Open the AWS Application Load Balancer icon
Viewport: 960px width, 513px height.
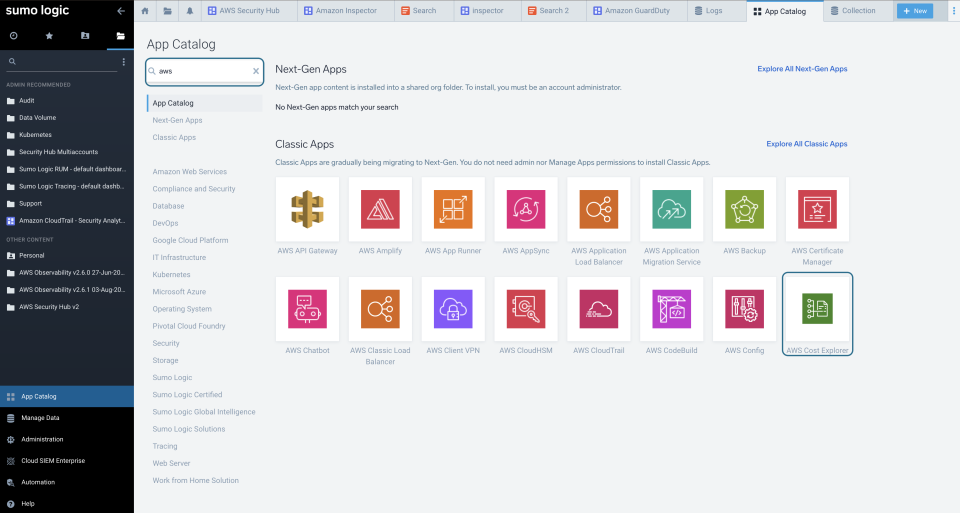coord(599,209)
